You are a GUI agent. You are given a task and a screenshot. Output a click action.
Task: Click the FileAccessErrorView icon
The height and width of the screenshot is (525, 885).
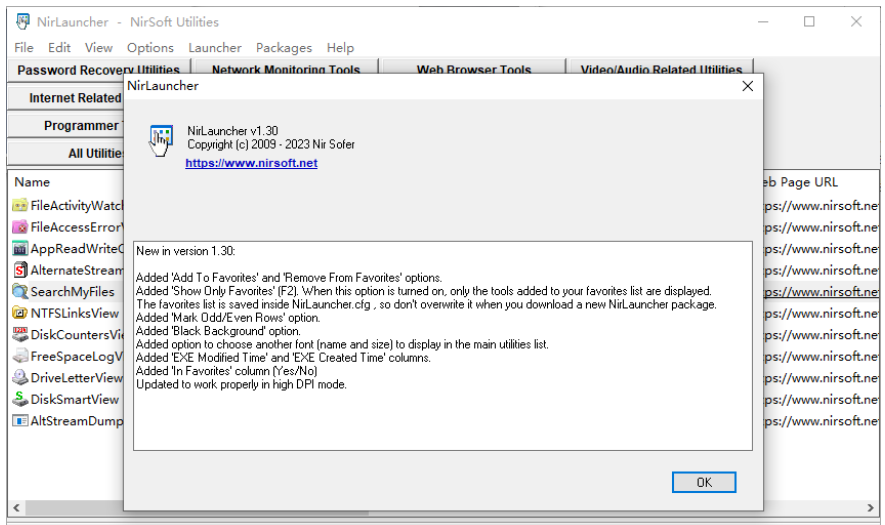click(20, 227)
